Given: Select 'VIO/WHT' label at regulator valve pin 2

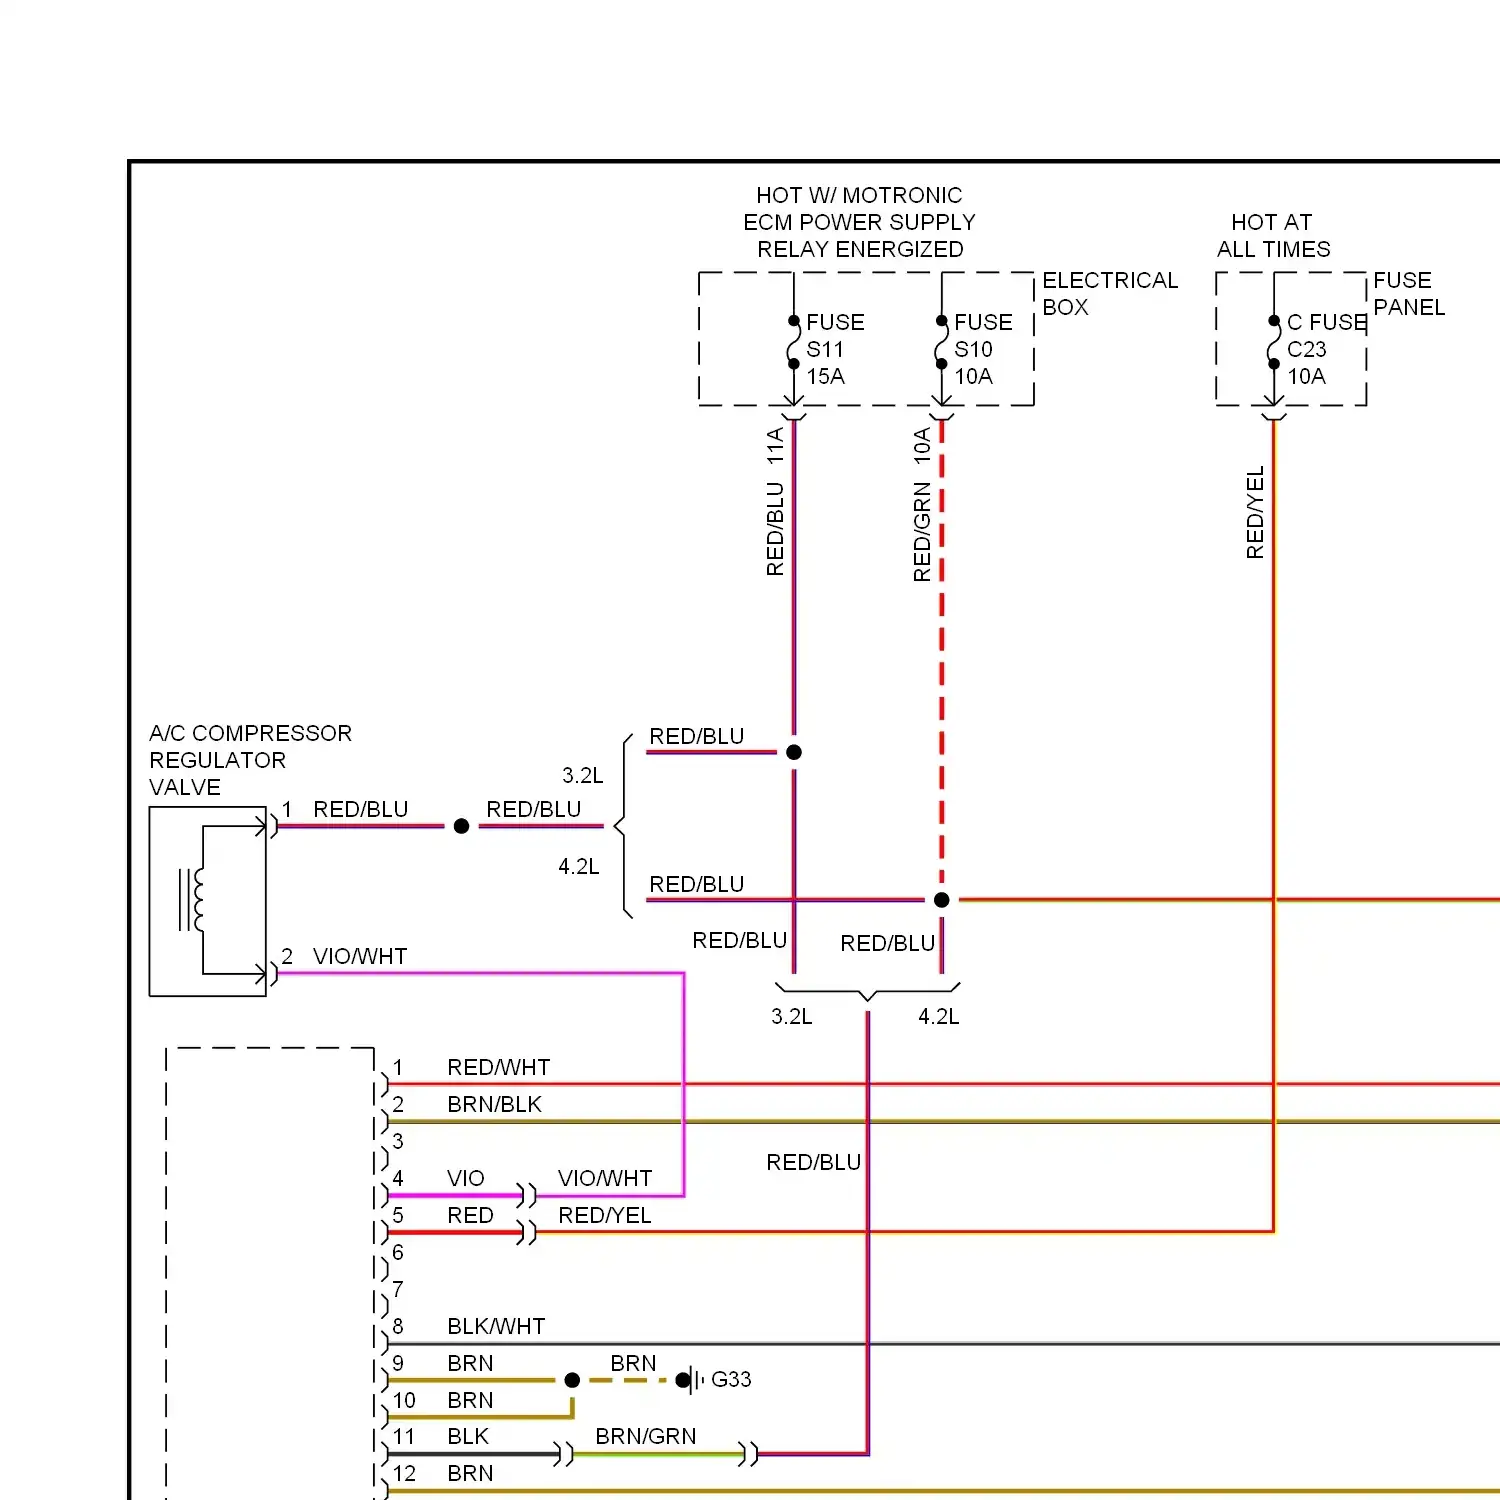Looking at the screenshot, I should 360,956.
